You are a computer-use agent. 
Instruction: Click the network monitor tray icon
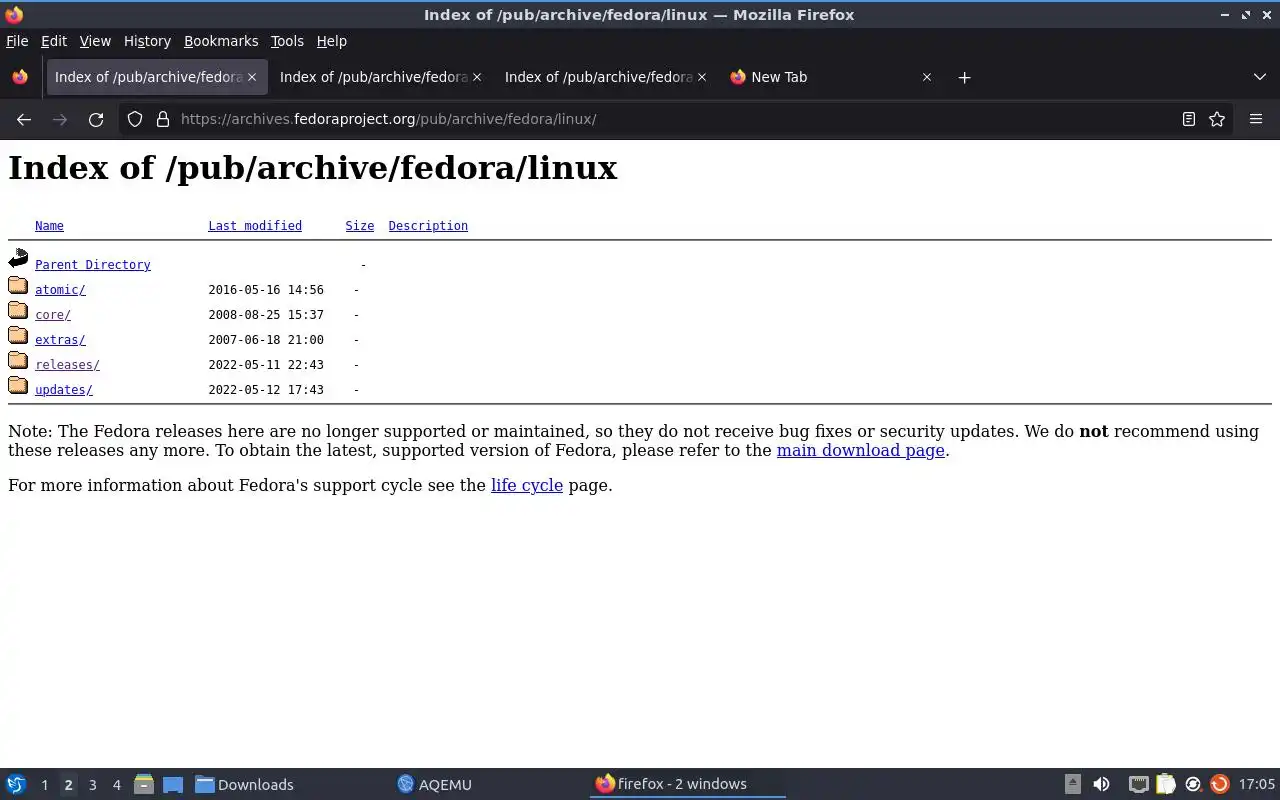[1138, 784]
